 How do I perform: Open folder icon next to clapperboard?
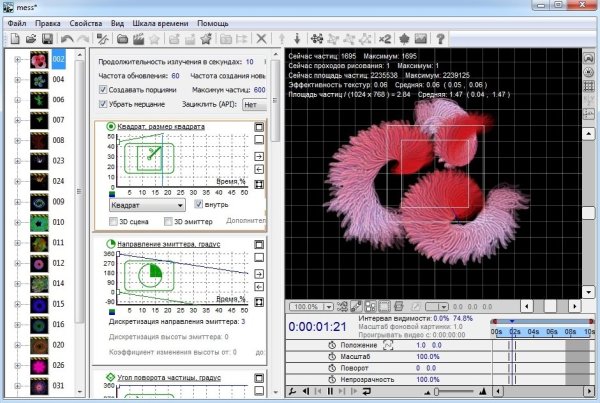click(124, 38)
